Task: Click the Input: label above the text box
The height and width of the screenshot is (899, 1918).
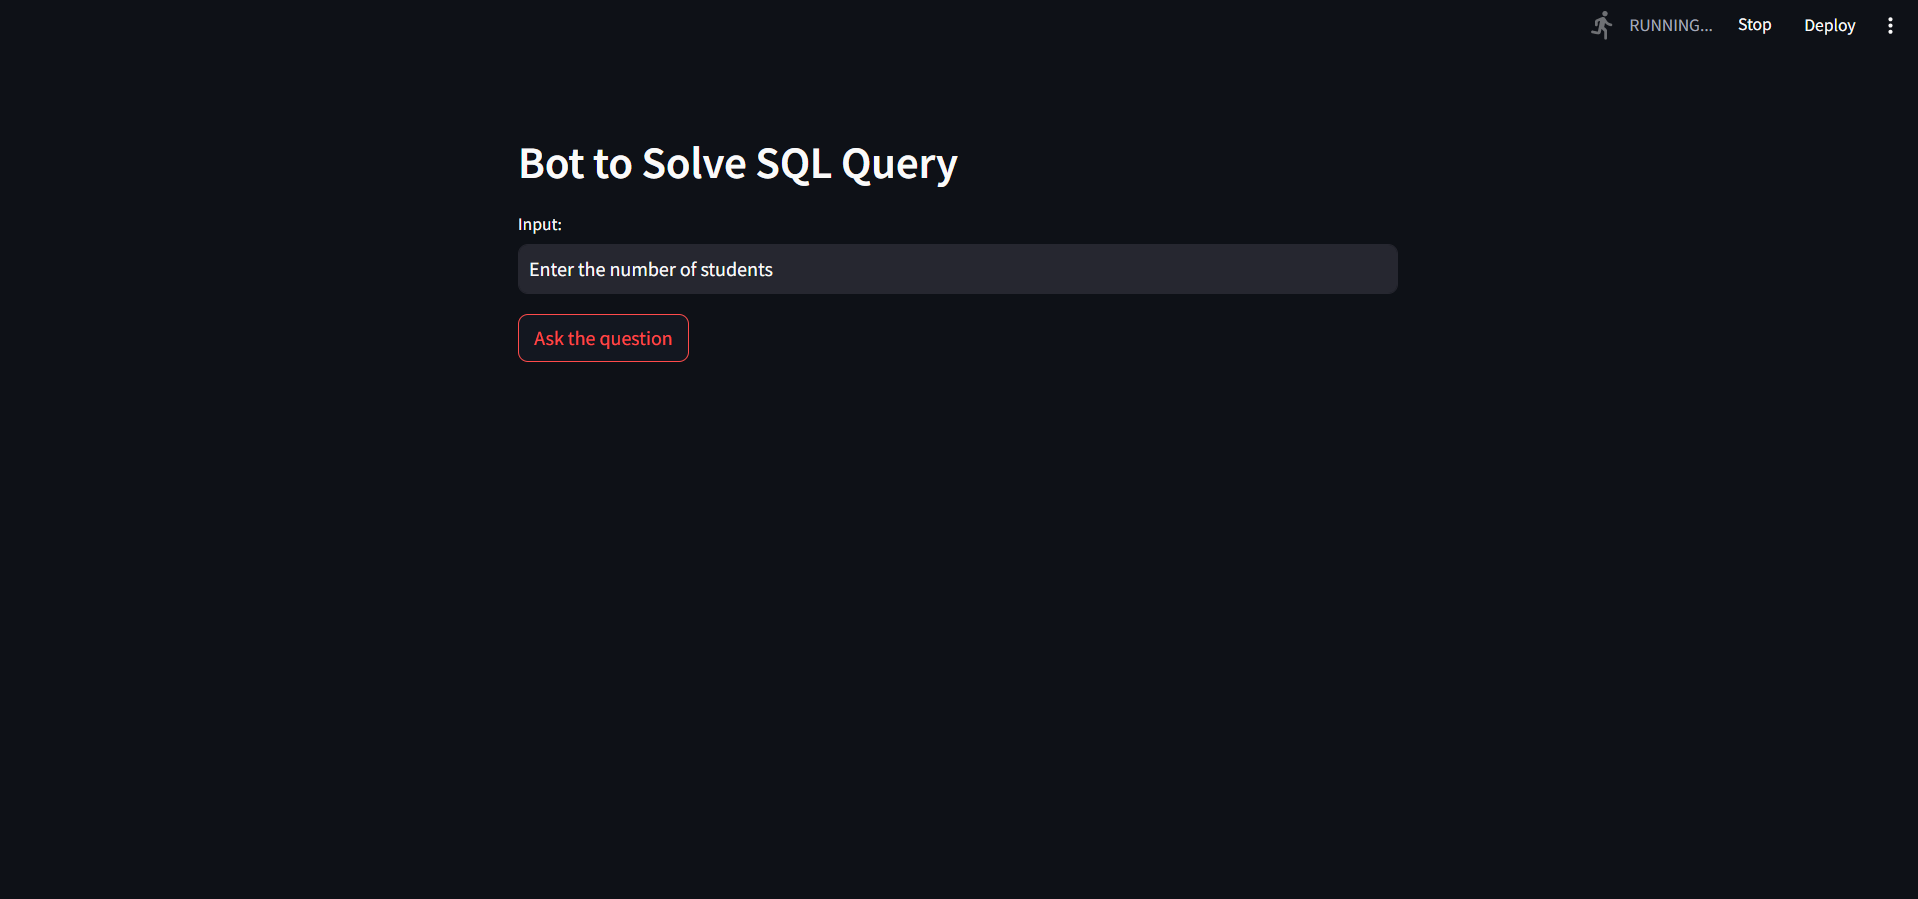Action: tap(539, 224)
